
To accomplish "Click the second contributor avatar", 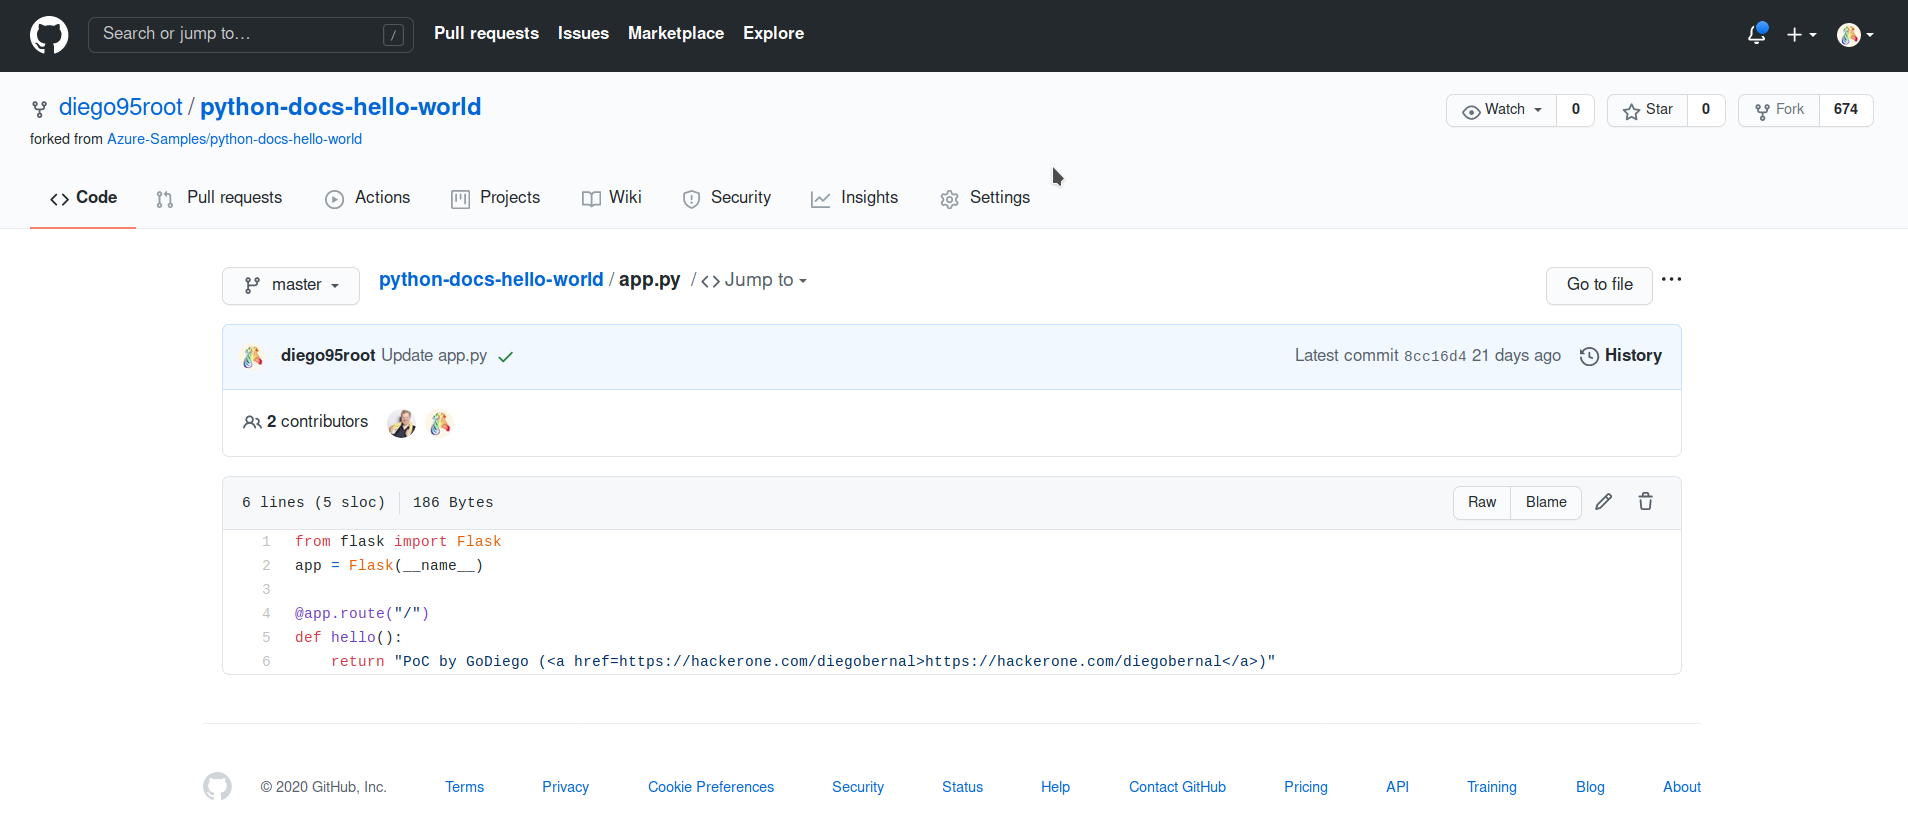I will coord(440,423).
